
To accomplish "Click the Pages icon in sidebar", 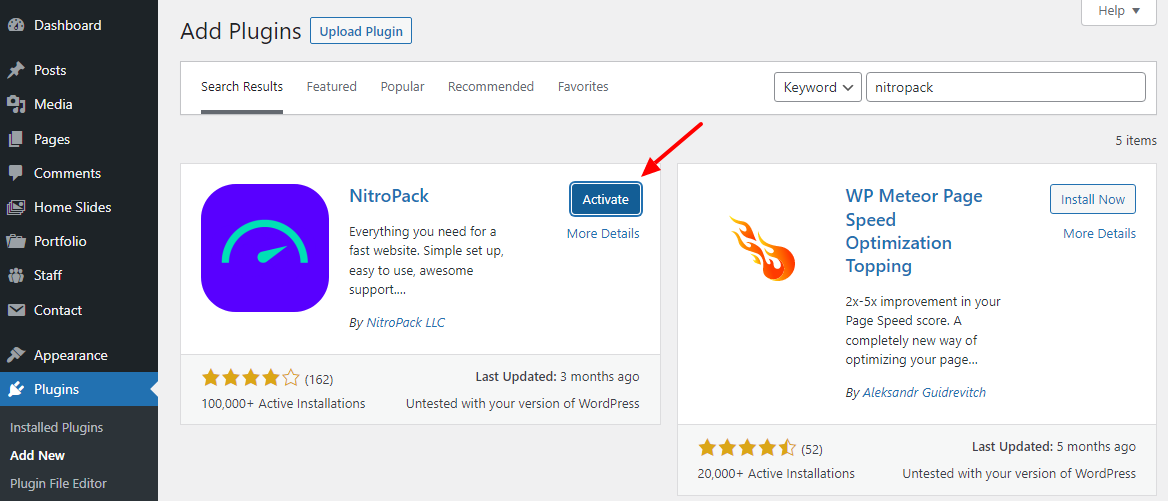I will [16, 139].
